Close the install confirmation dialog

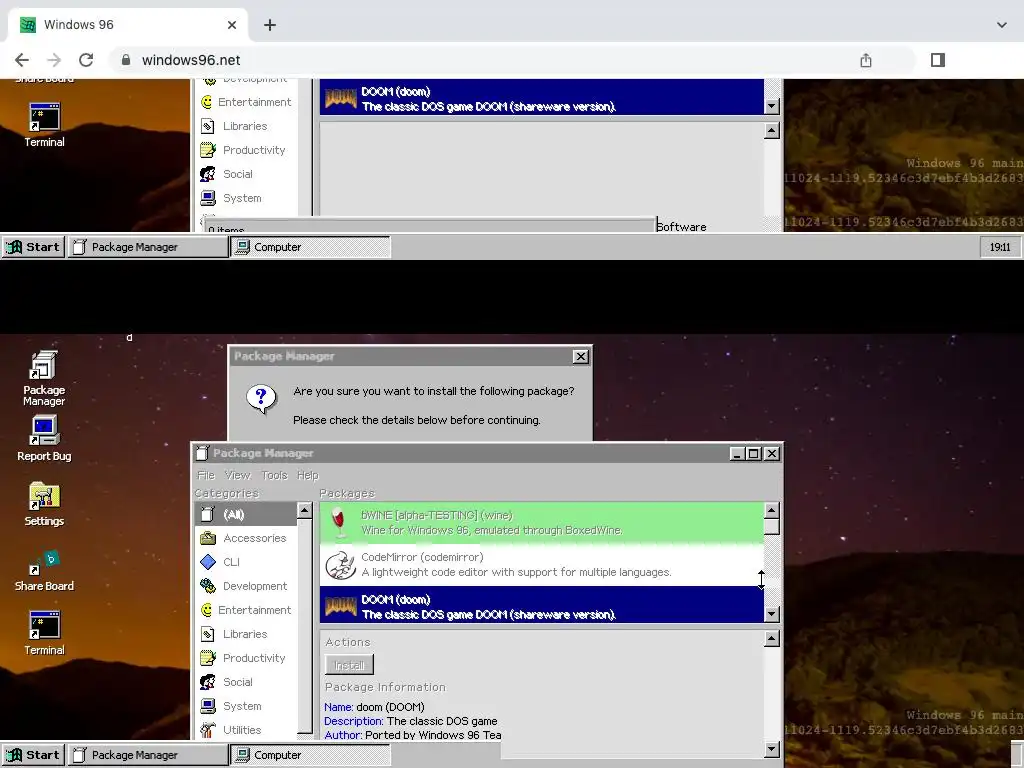(580, 357)
